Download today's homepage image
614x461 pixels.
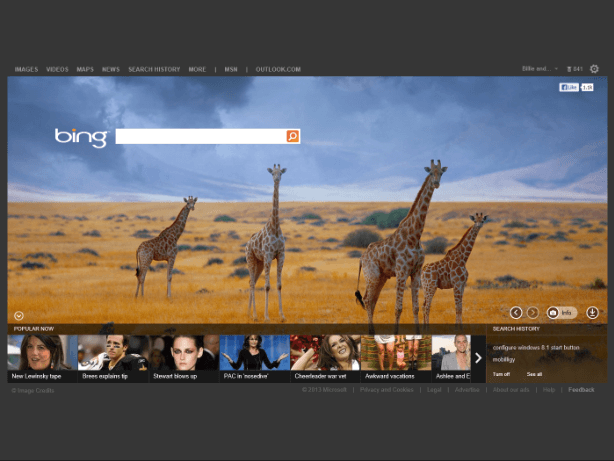[x=592, y=313]
